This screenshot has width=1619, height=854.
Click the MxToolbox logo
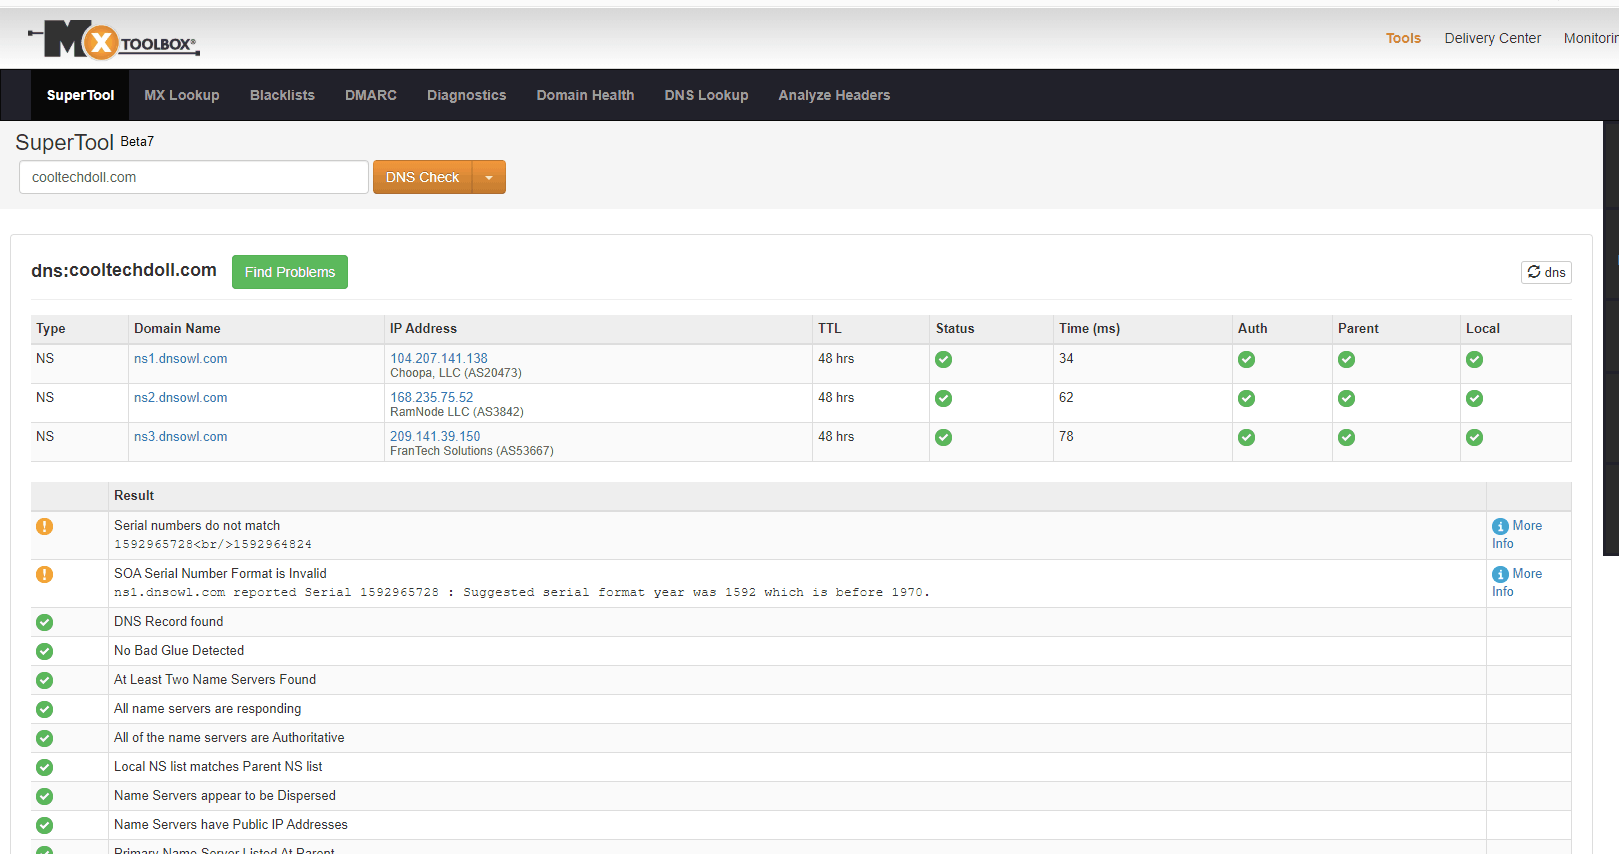[113, 41]
